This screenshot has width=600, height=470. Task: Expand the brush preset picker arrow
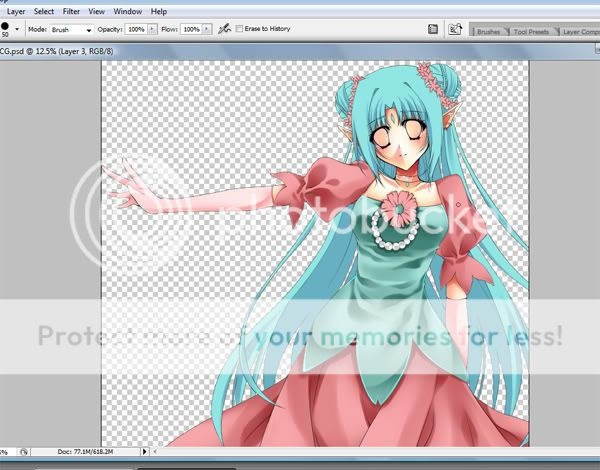coord(17,29)
